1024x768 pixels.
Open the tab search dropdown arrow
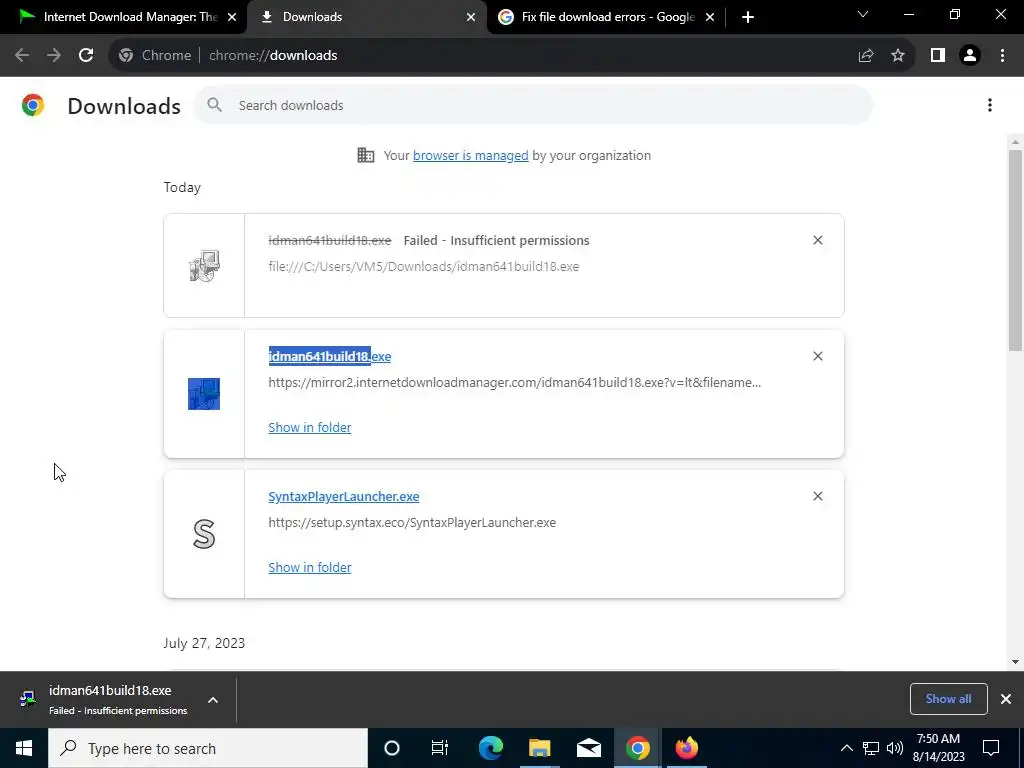coord(863,14)
